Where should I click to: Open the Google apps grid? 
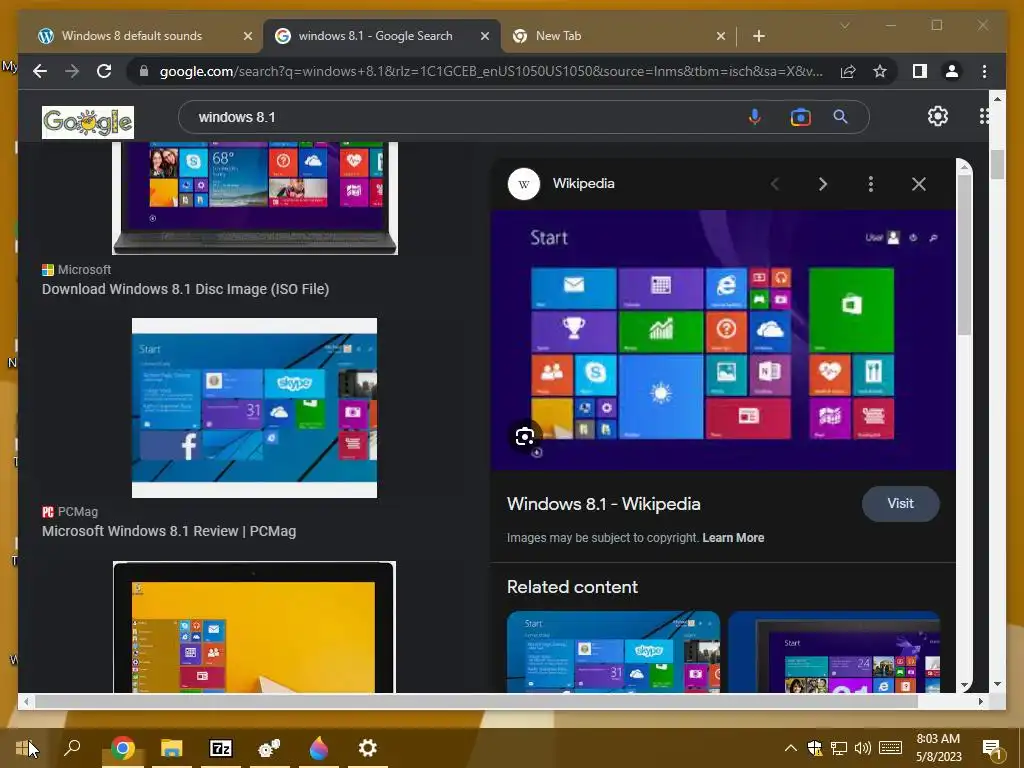pos(983,116)
